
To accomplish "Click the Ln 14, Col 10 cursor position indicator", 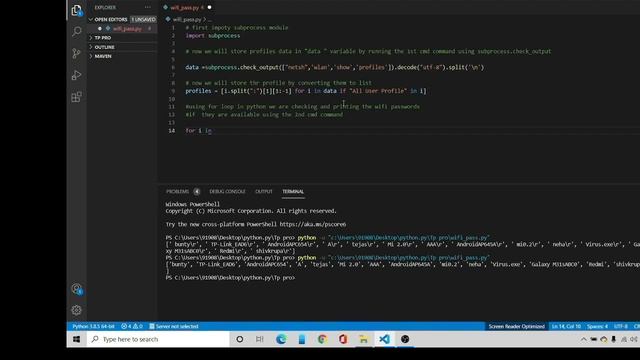I will (566, 326).
